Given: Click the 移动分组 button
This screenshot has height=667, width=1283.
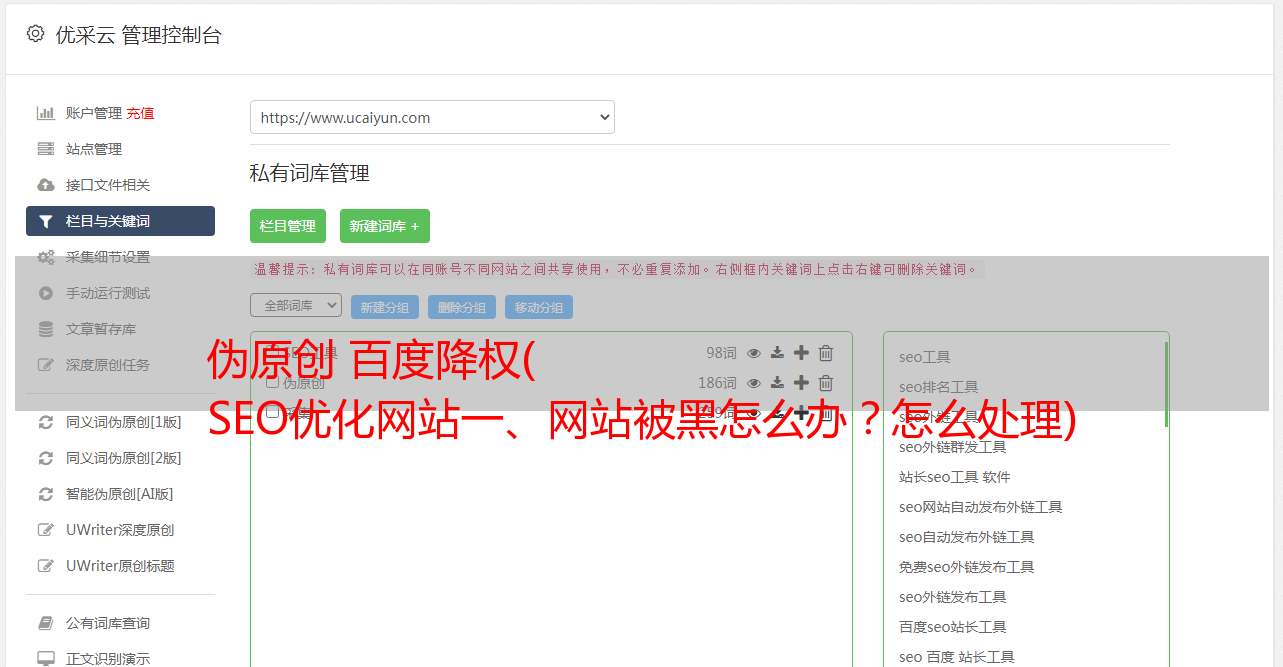Looking at the screenshot, I should point(539,307).
